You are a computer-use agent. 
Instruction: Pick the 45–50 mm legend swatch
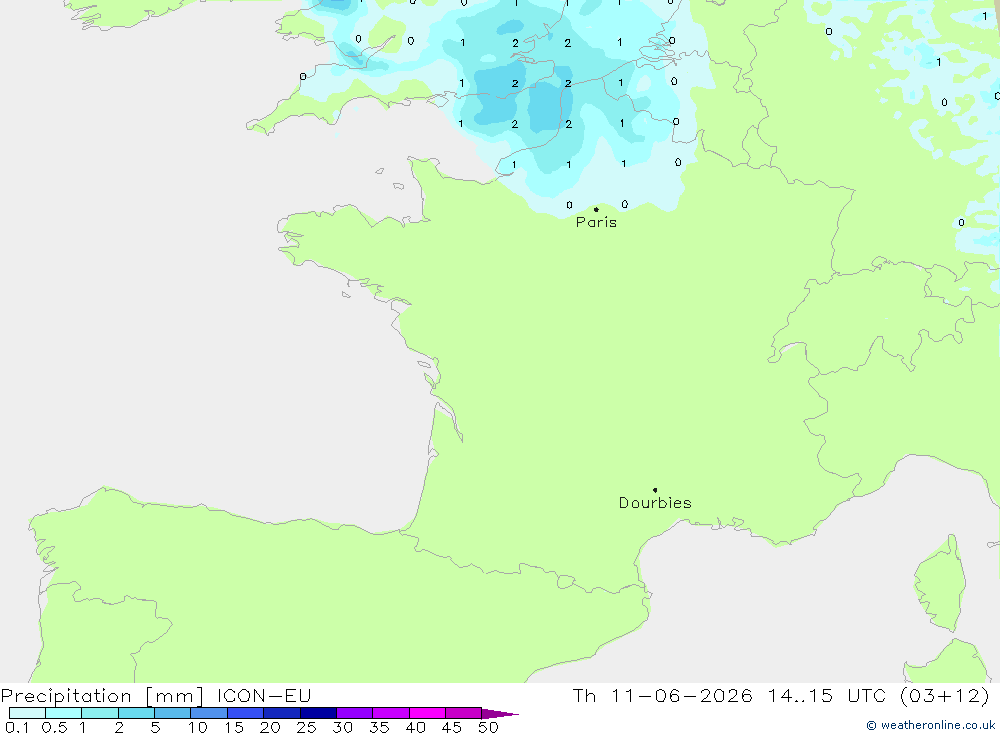(464, 713)
